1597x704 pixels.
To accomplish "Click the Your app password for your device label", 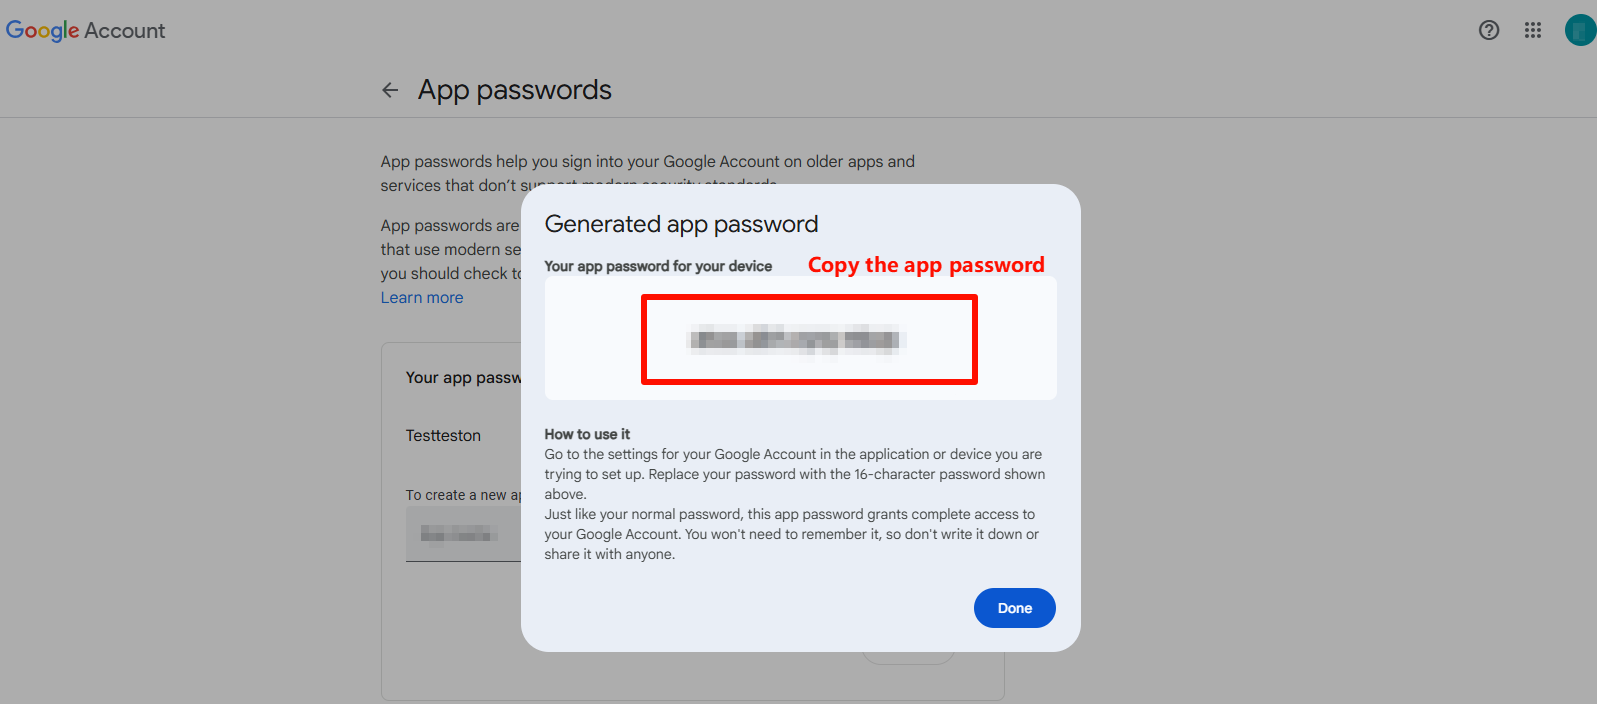I will [x=658, y=266].
